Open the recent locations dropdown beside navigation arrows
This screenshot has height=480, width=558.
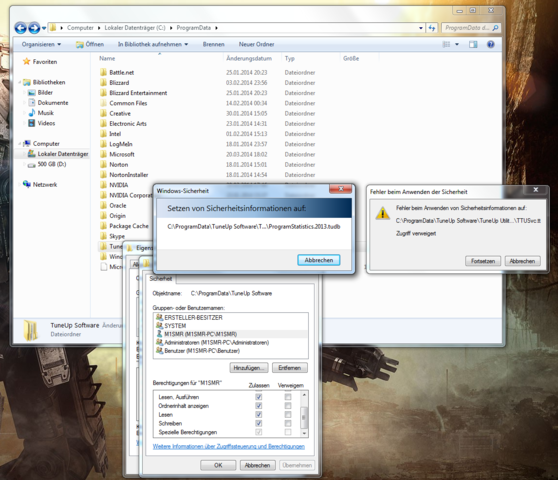[x=44, y=28]
